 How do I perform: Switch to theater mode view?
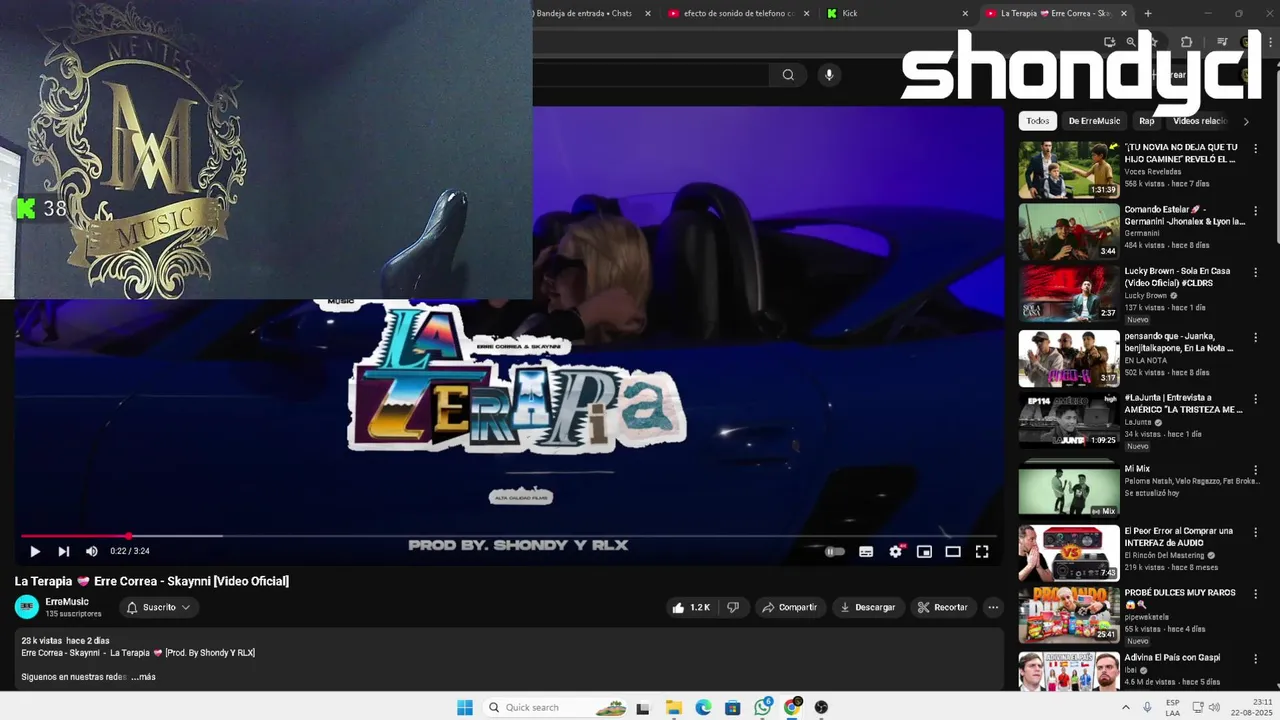(953, 551)
